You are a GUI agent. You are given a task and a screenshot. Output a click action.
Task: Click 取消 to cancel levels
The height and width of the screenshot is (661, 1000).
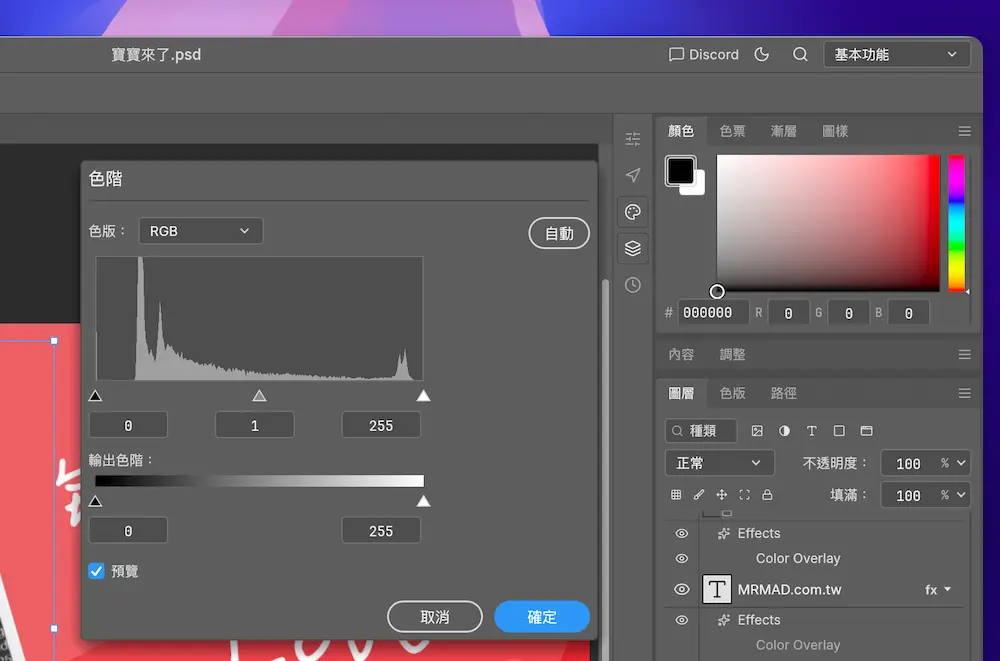pos(435,617)
